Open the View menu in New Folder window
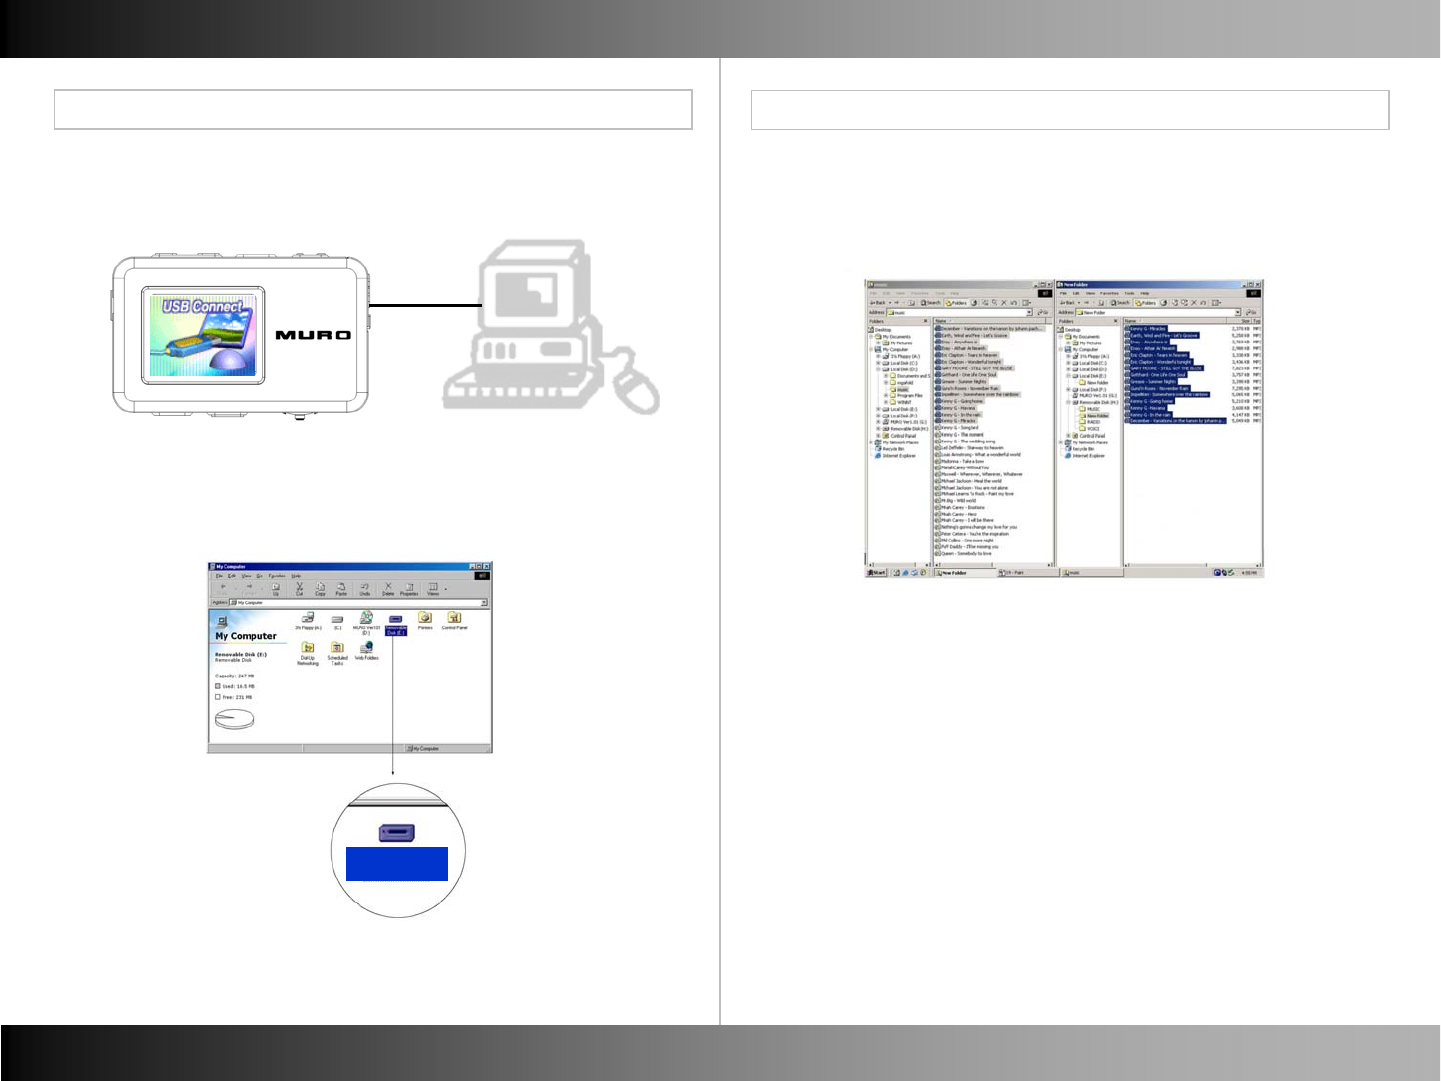This screenshot has height=1081, width=1441. coord(1091,293)
